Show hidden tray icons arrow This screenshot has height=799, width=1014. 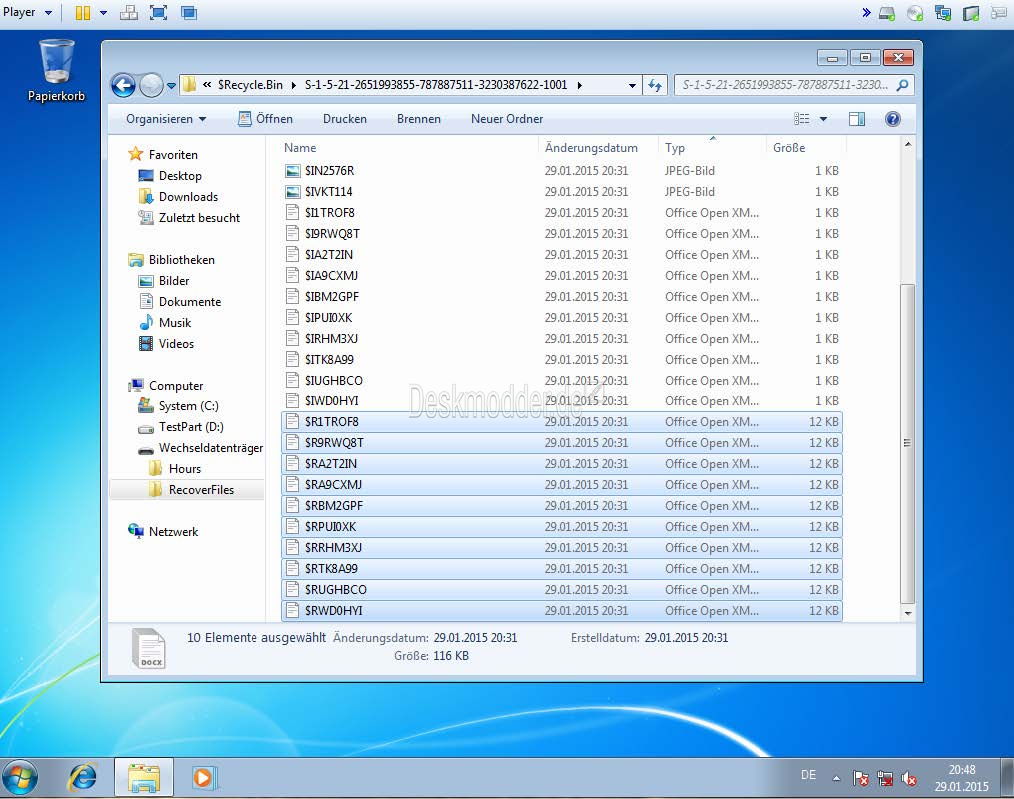click(836, 778)
